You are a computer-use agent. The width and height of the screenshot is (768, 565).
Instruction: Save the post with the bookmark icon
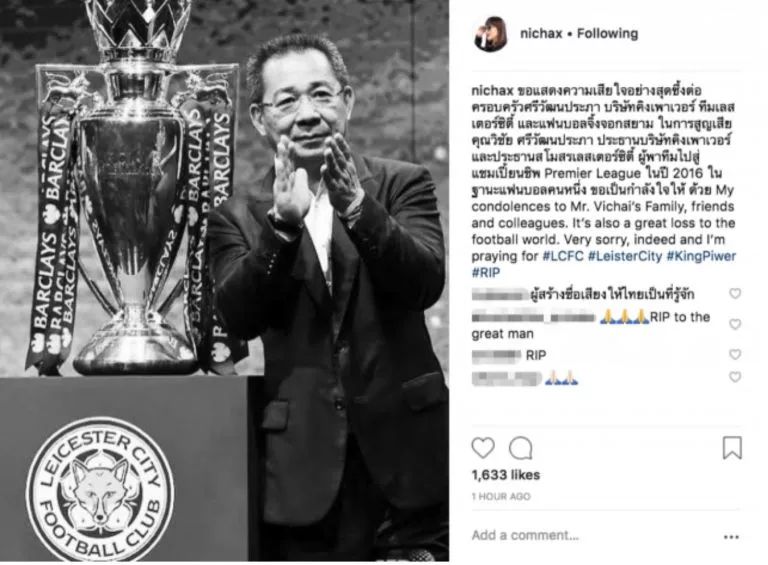[x=732, y=447]
